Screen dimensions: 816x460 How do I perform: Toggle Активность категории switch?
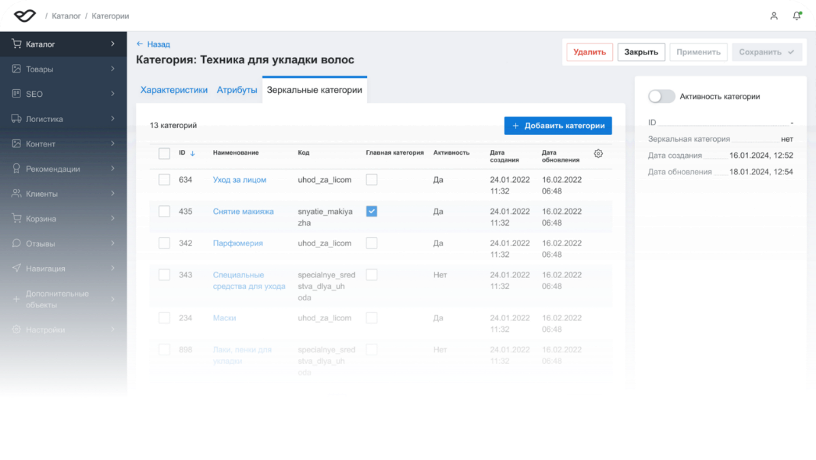(x=661, y=96)
